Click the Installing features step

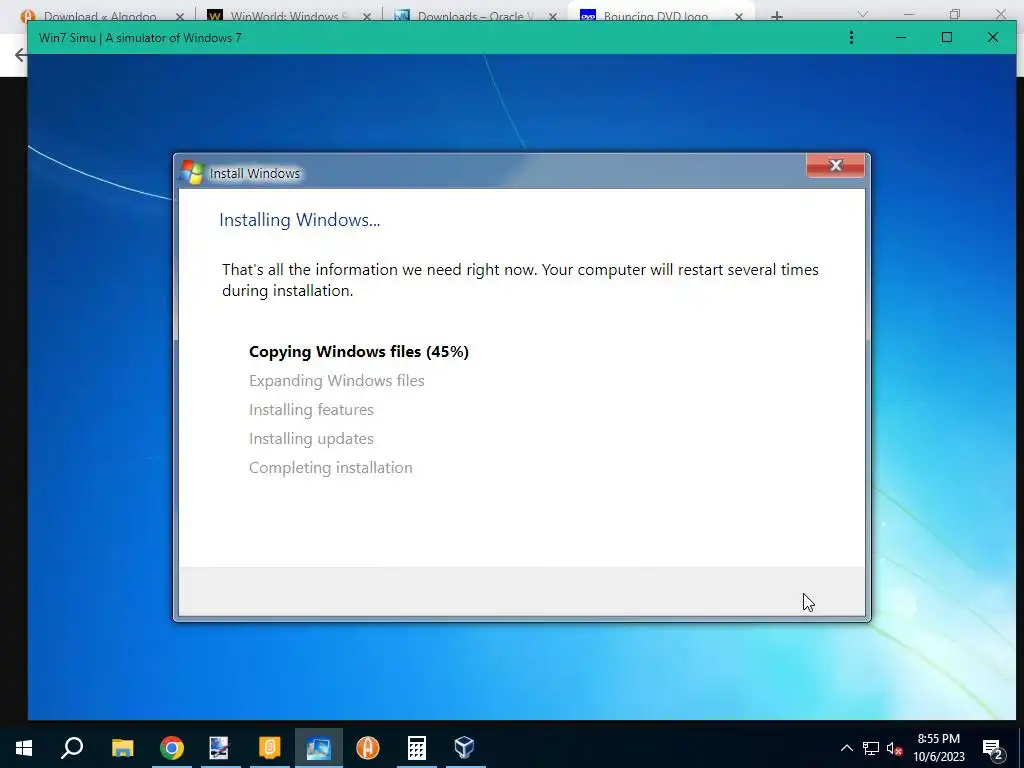click(x=311, y=409)
